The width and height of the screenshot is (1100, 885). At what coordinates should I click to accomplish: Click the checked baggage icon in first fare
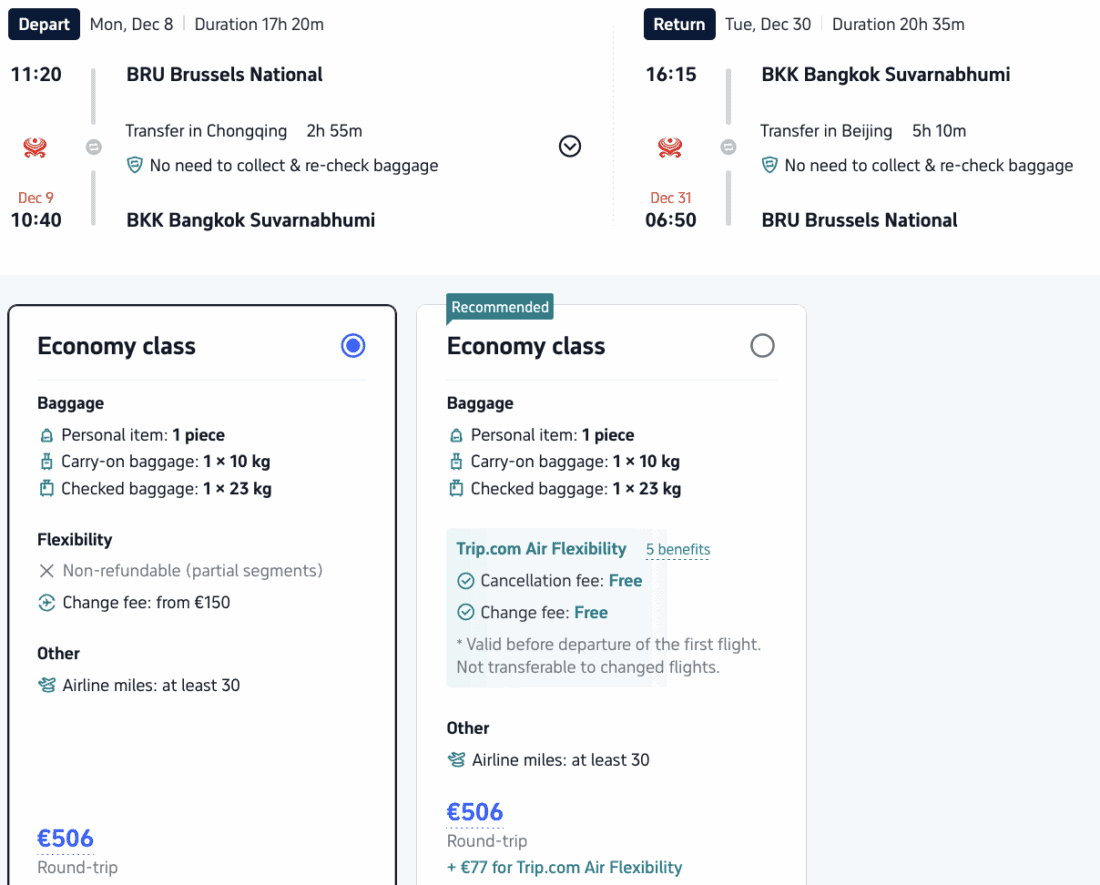point(46,489)
